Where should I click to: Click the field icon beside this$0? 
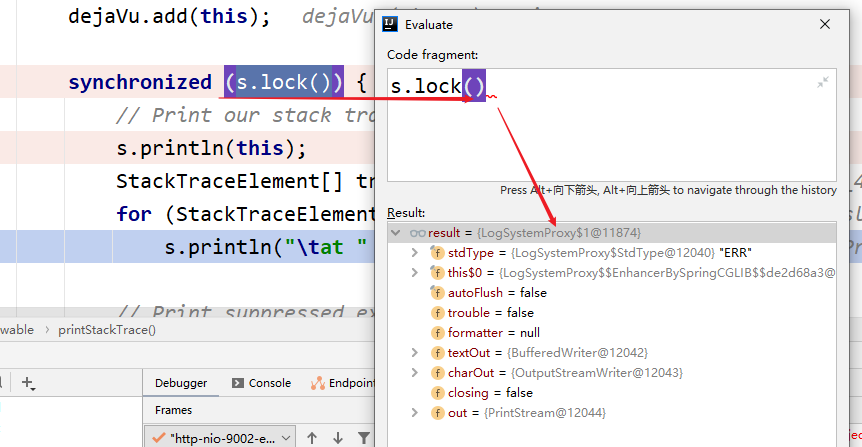click(x=437, y=273)
